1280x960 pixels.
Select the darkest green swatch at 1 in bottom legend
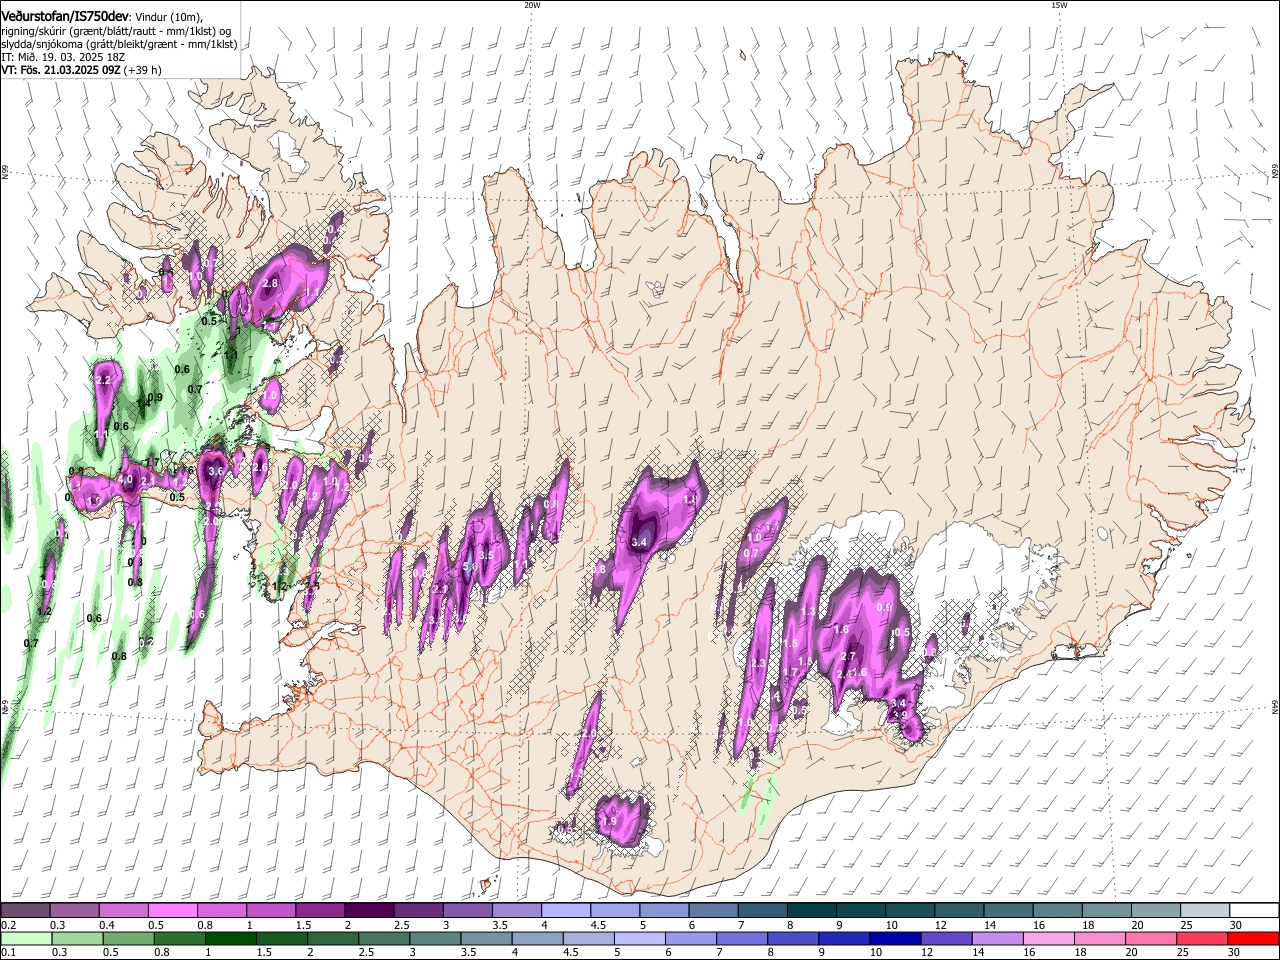point(230,939)
